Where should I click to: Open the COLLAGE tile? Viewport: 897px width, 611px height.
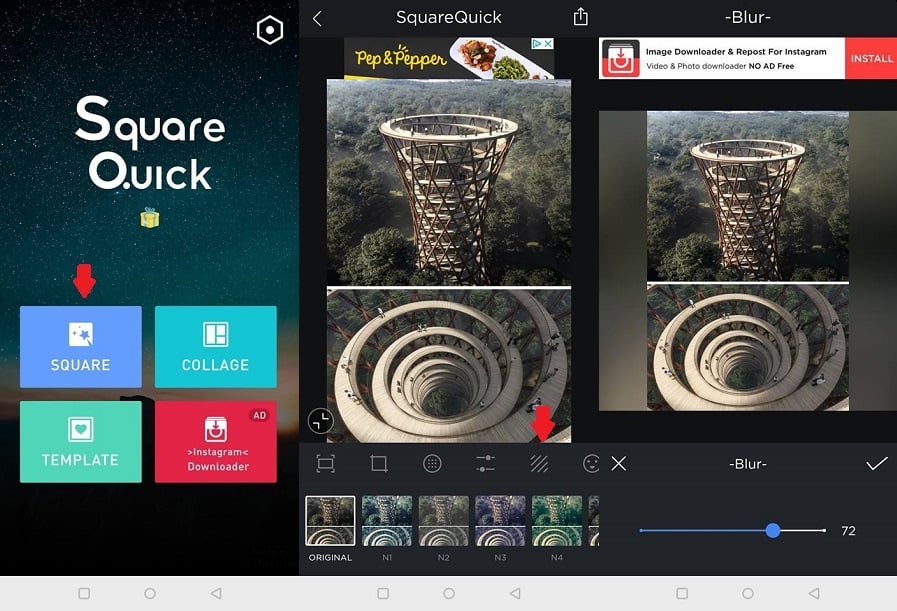tap(215, 347)
